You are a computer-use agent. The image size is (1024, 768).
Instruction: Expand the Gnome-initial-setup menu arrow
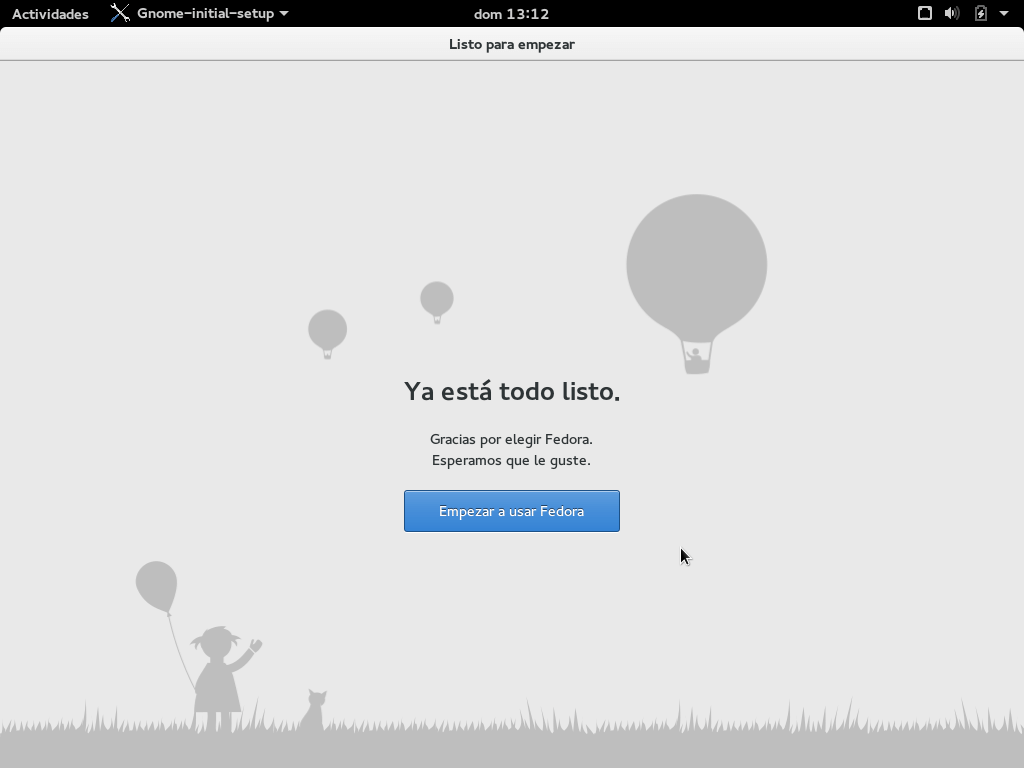[284, 13]
